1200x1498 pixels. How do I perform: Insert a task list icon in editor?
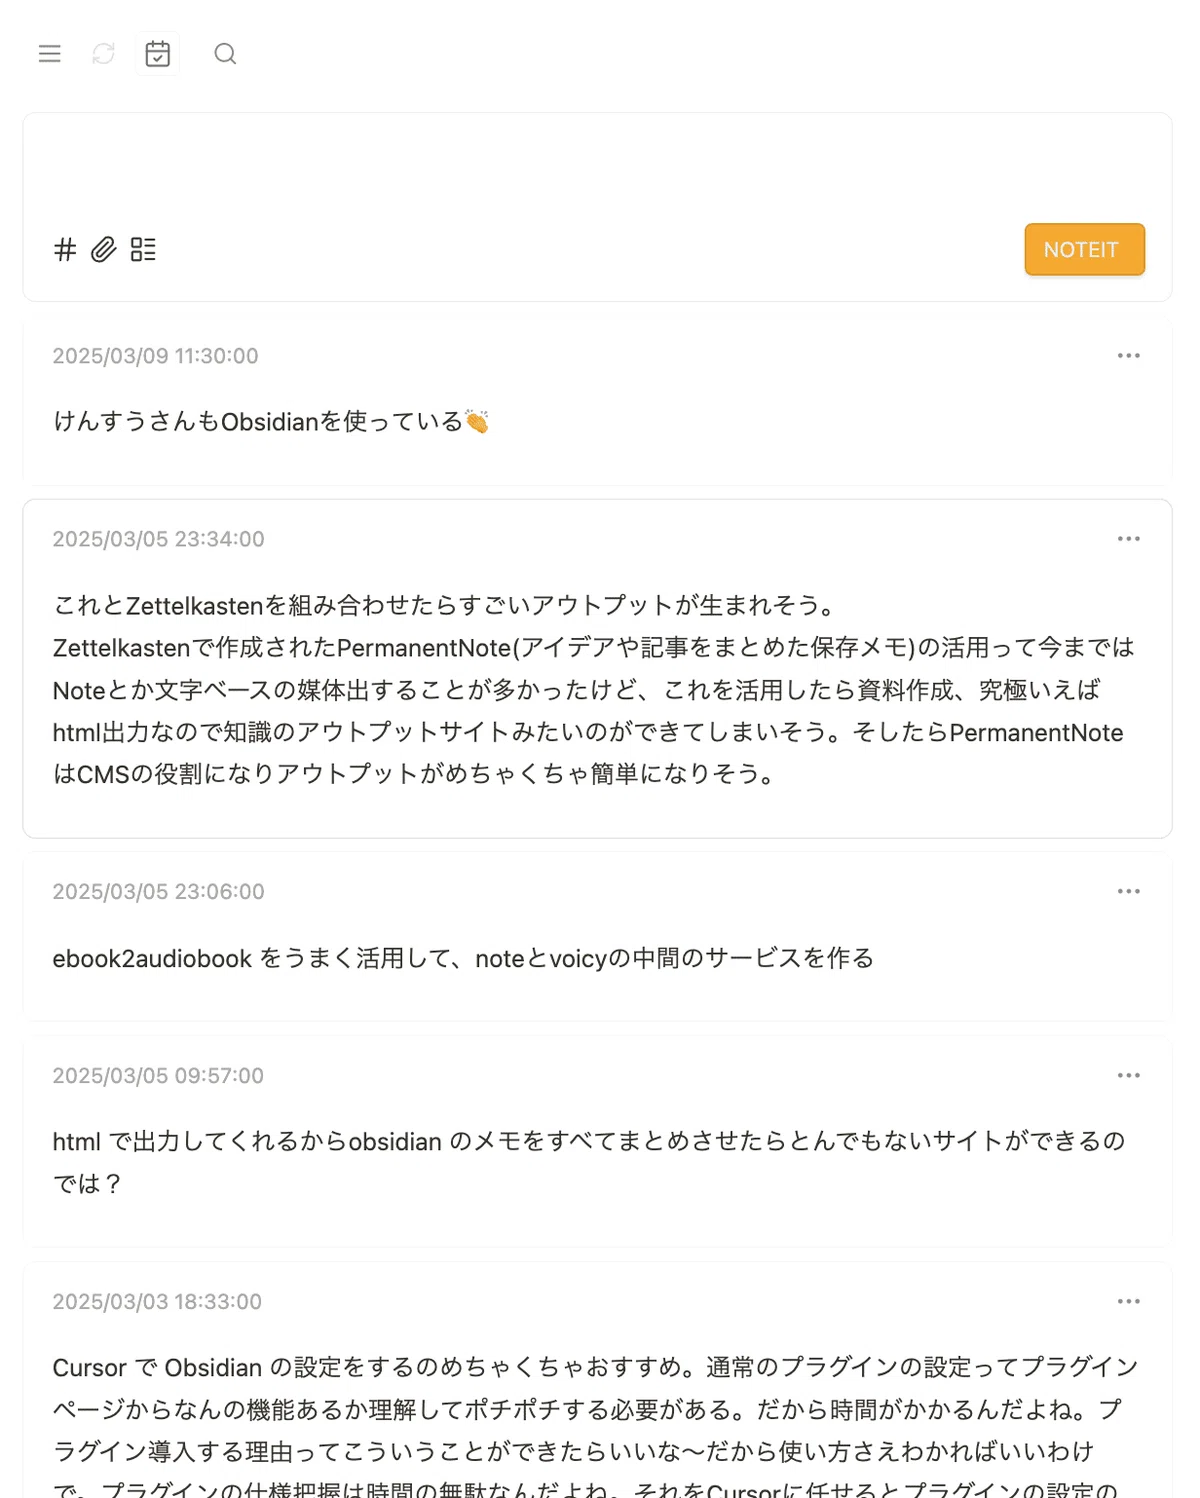143,249
